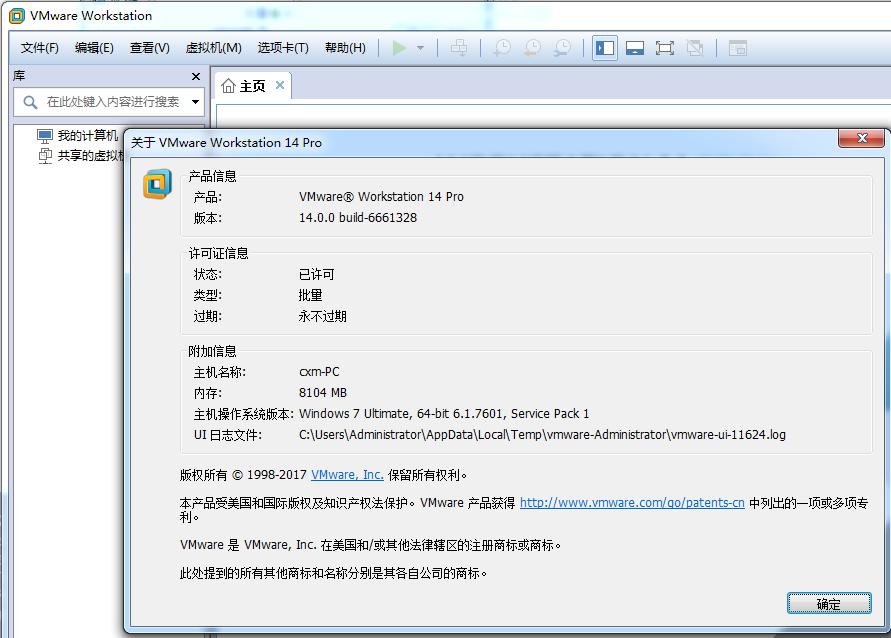Open the 帮助(H) menu
The height and width of the screenshot is (638, 891).
345,48
